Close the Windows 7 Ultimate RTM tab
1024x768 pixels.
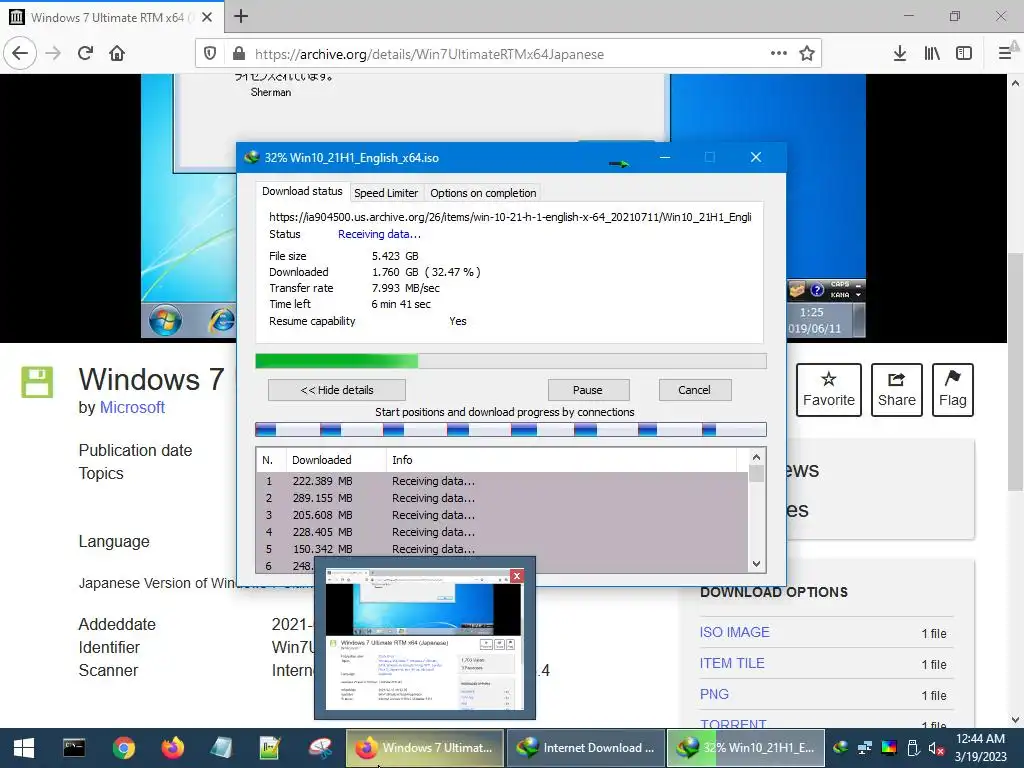[207, 17]
